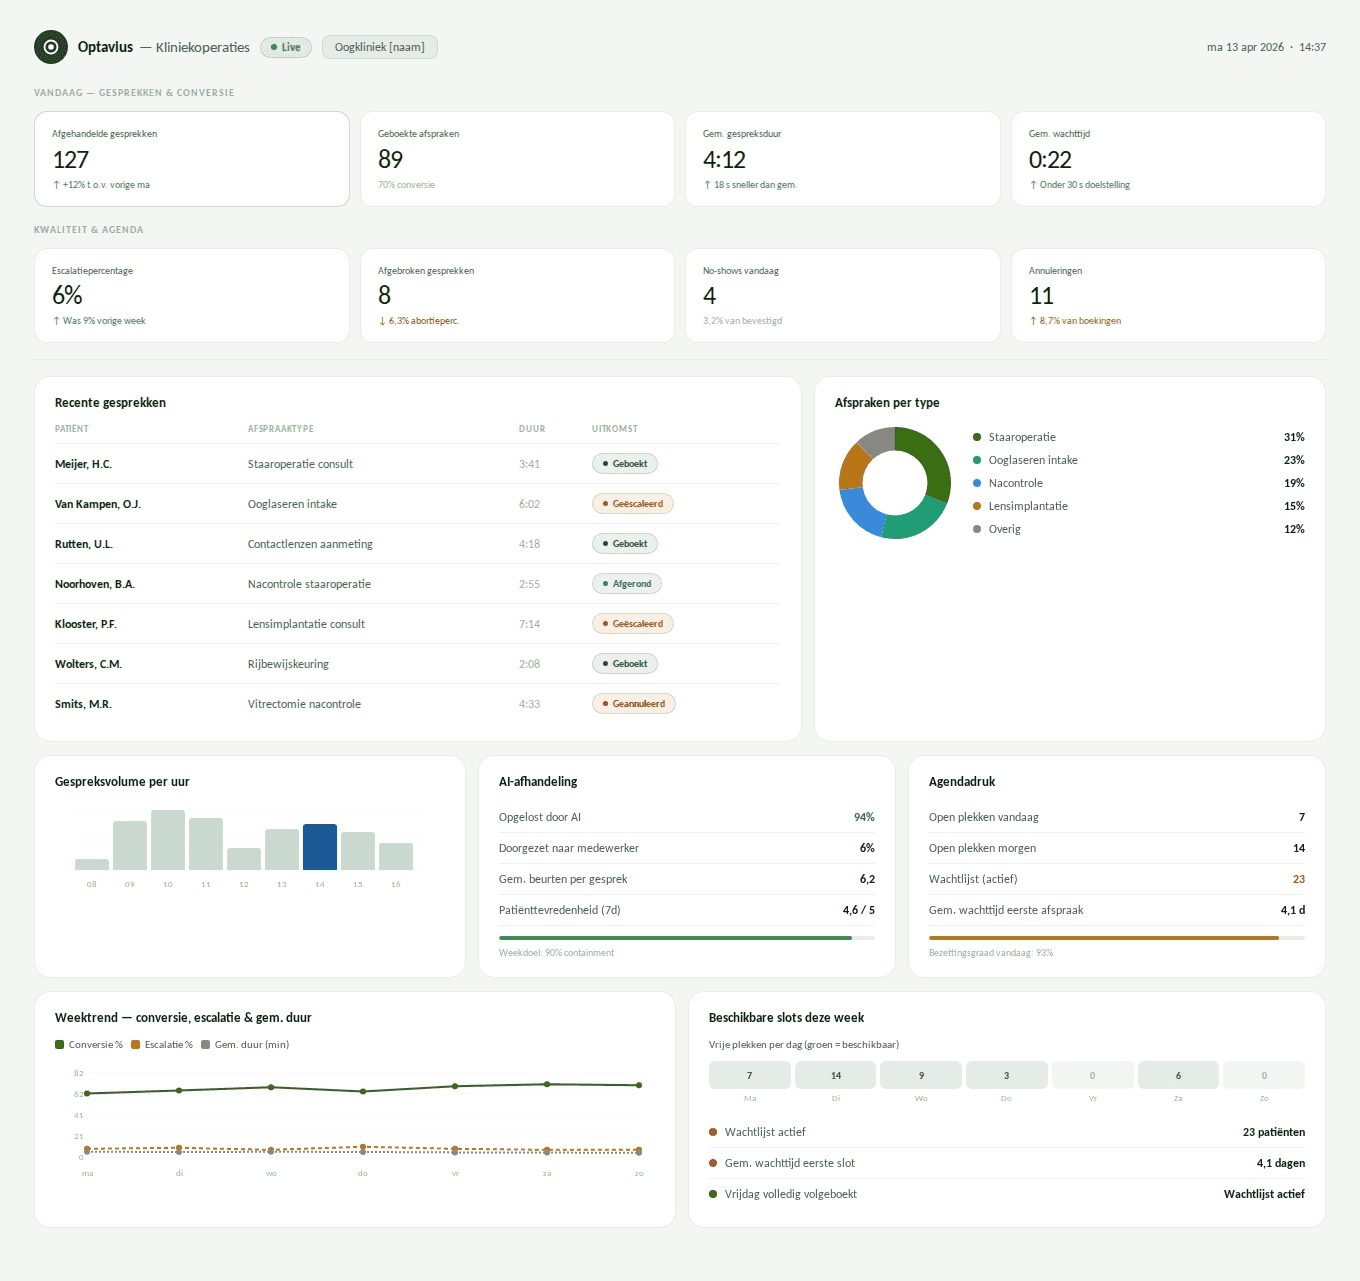Select patient Smits, M.R.
The width and height of the screenshot is (1360, 1281).
[83, 704]
